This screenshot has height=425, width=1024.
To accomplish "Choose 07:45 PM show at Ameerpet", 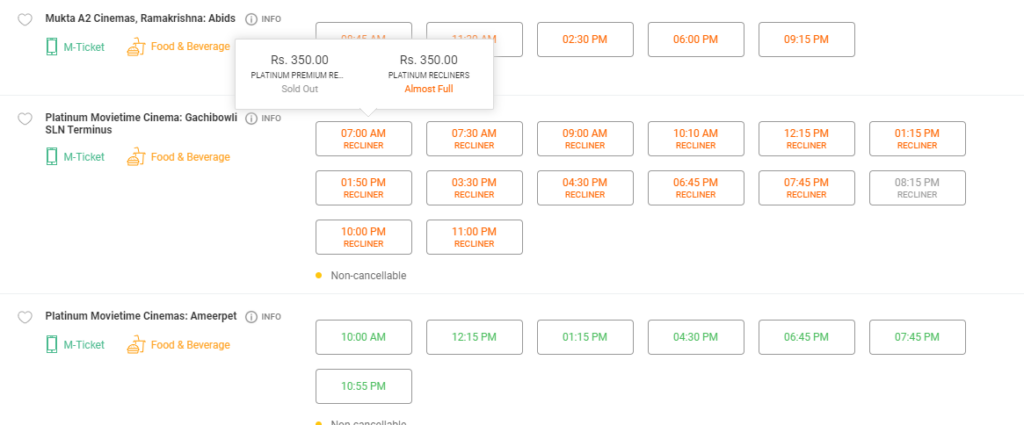I will [917, 337].
